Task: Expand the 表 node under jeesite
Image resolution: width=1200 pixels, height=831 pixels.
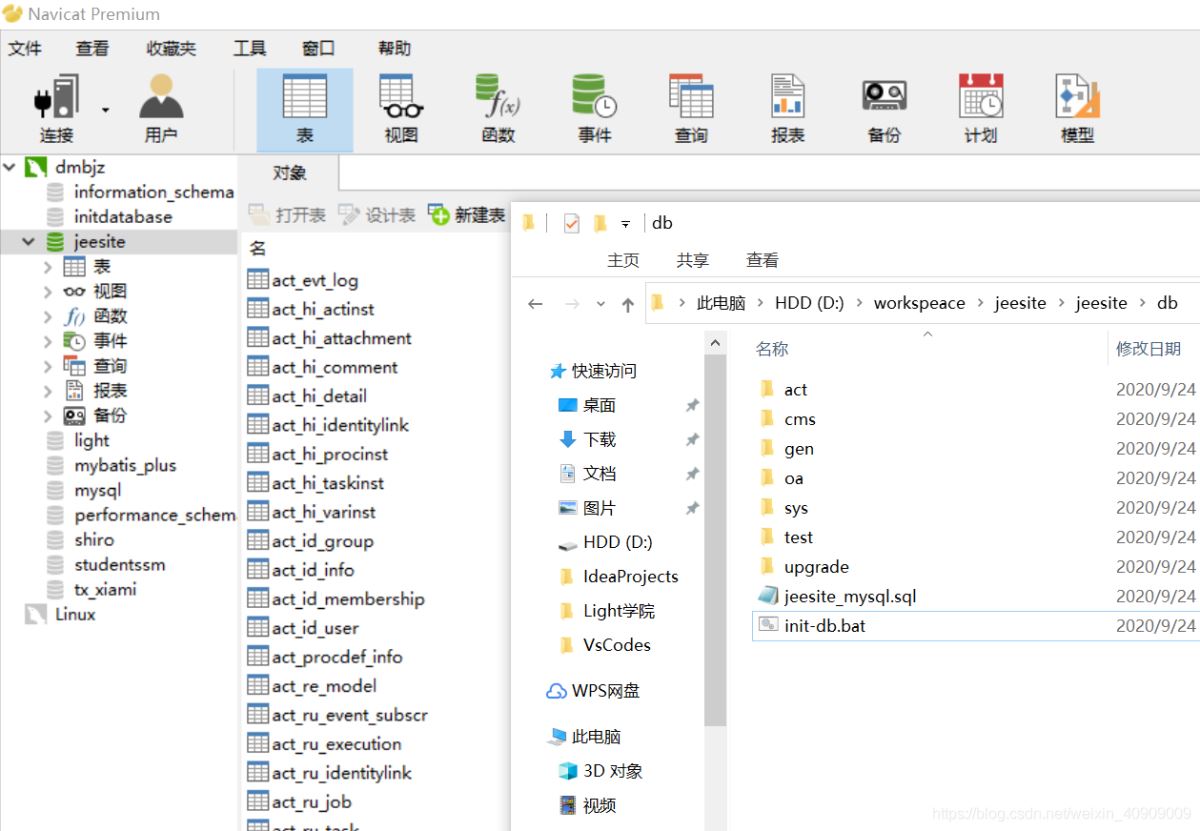Action: coord(48,267)
